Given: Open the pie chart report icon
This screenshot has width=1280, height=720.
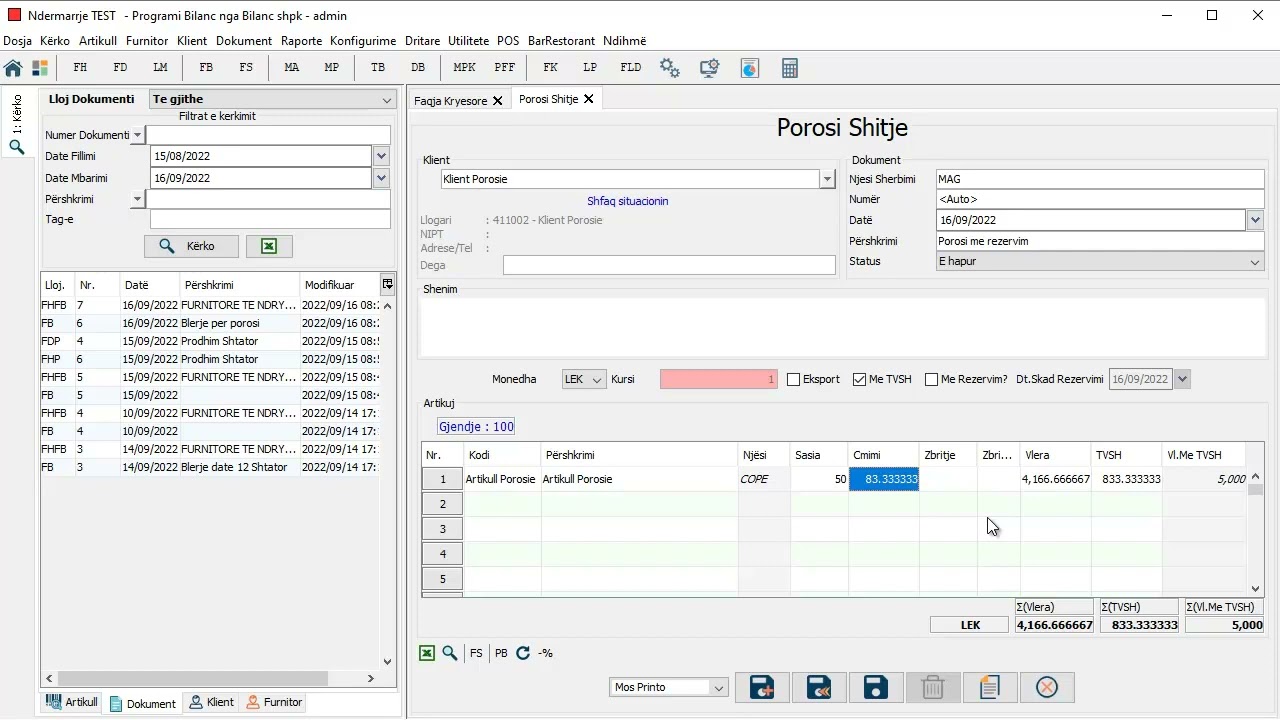Looking at the screenshot, I should 750,68.
